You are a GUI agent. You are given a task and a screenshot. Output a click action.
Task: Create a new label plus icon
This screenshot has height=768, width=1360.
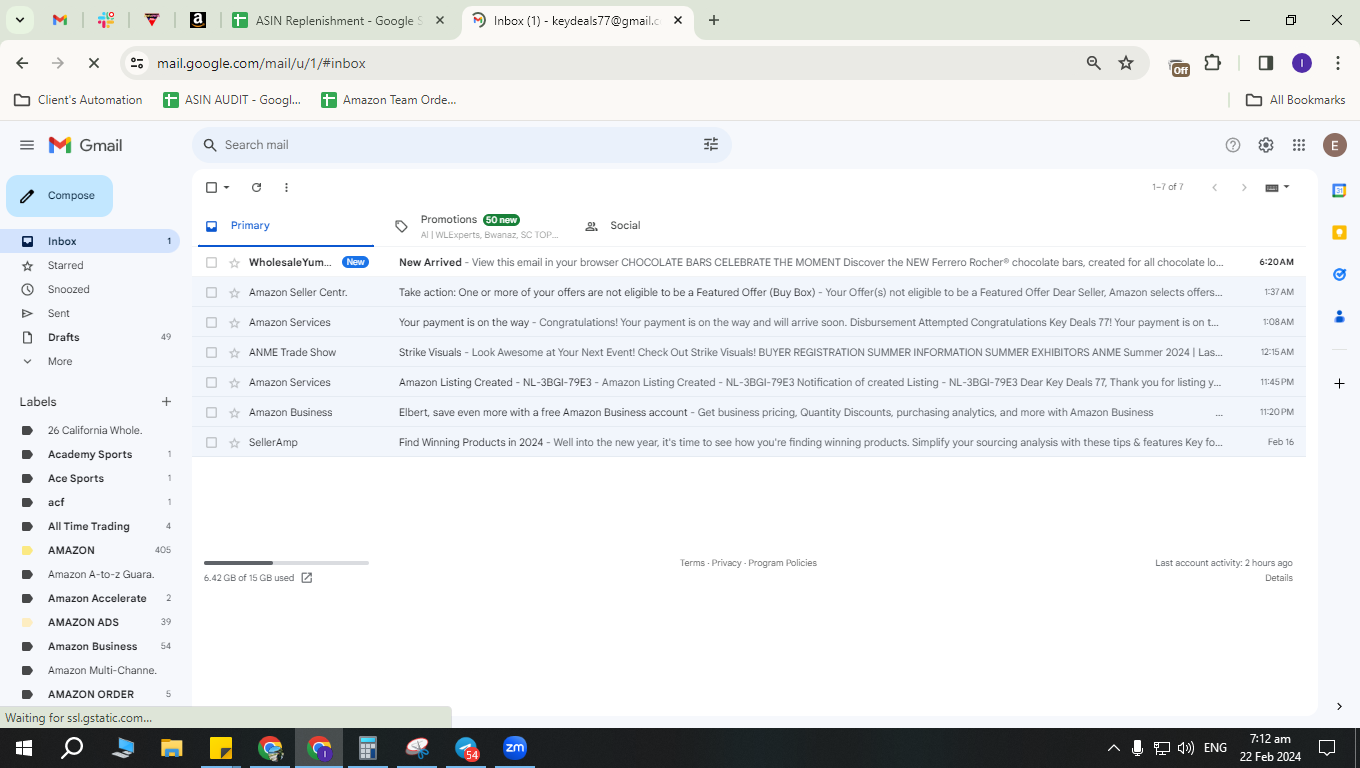[x=166, y=402]
